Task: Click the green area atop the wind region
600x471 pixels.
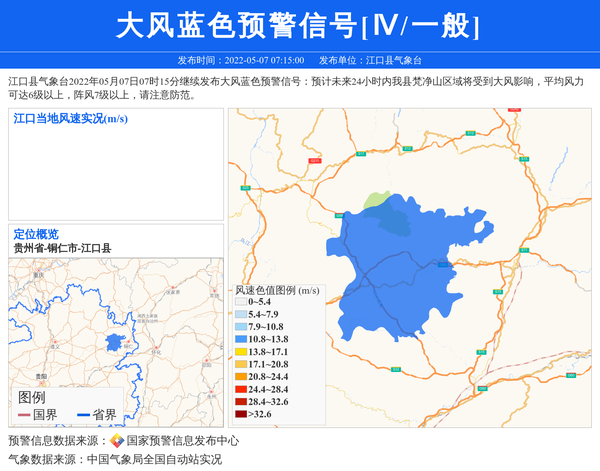Action: tap(376, 201)
